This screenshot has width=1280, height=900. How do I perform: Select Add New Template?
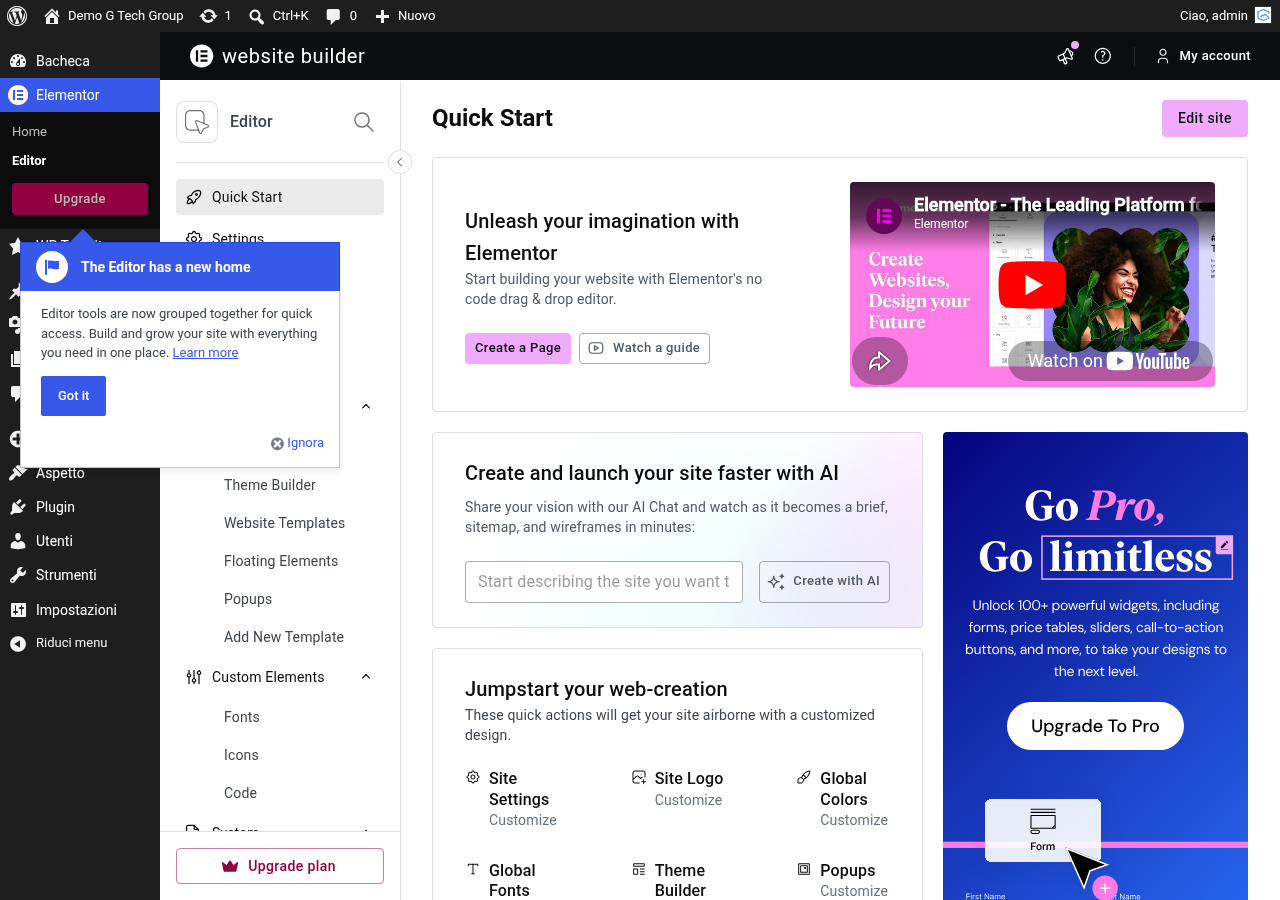point(284,637)
